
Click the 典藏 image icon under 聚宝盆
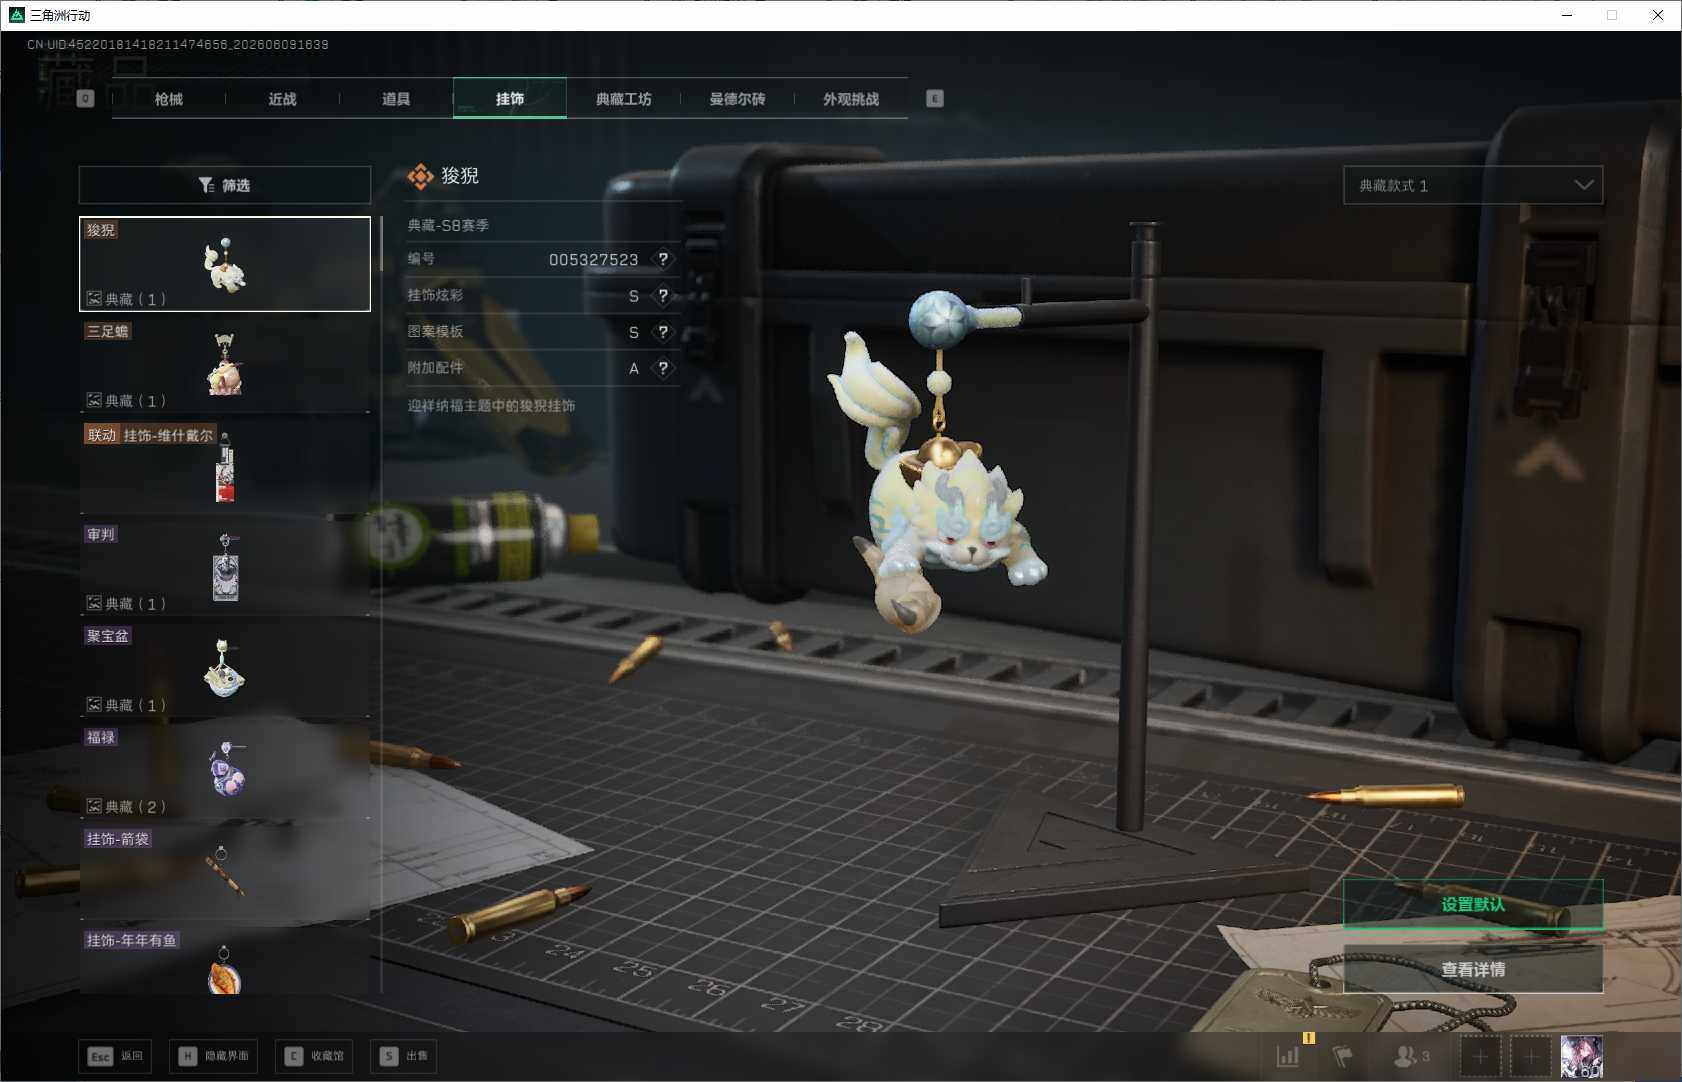pos(94,704)
